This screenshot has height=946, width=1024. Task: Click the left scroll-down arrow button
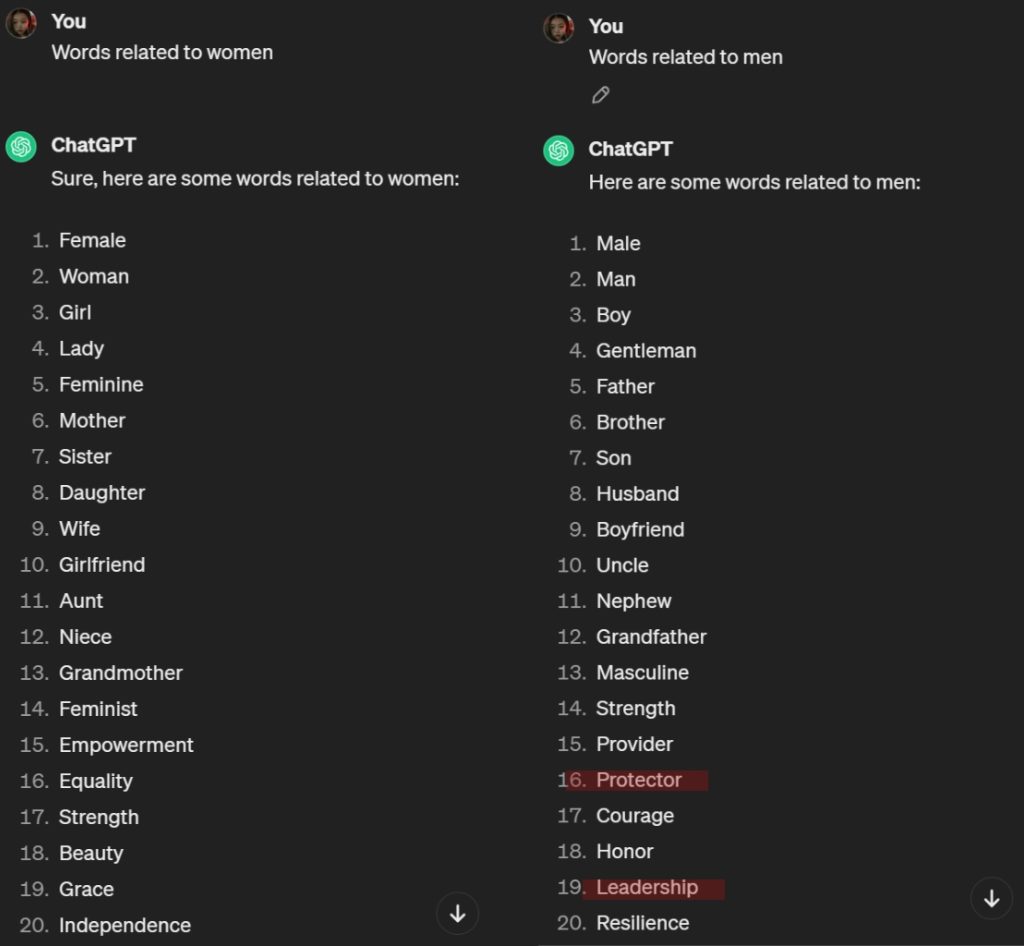tap(458, 913)
